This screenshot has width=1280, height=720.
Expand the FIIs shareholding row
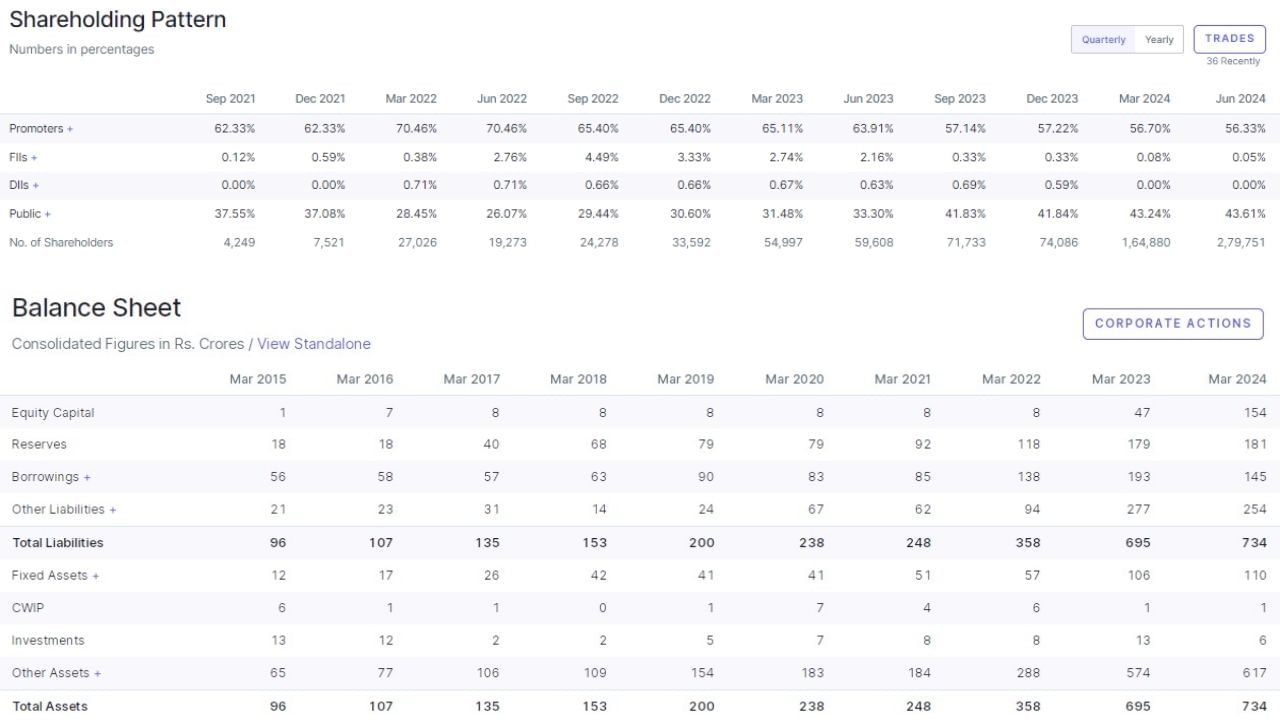[23, 158]
